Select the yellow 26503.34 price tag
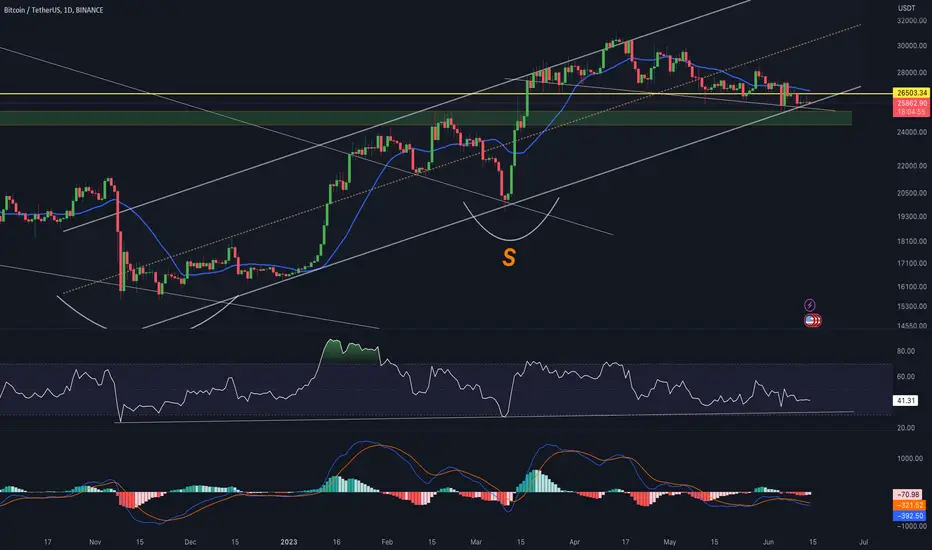The height and width of the screenshot is (550, 932). 911,93
